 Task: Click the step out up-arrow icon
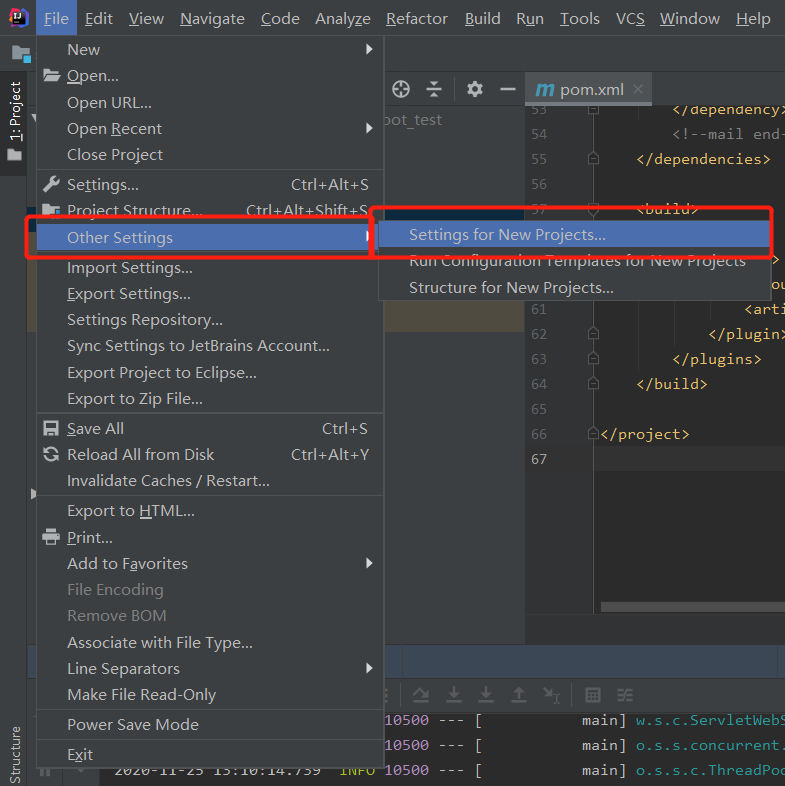519,695
